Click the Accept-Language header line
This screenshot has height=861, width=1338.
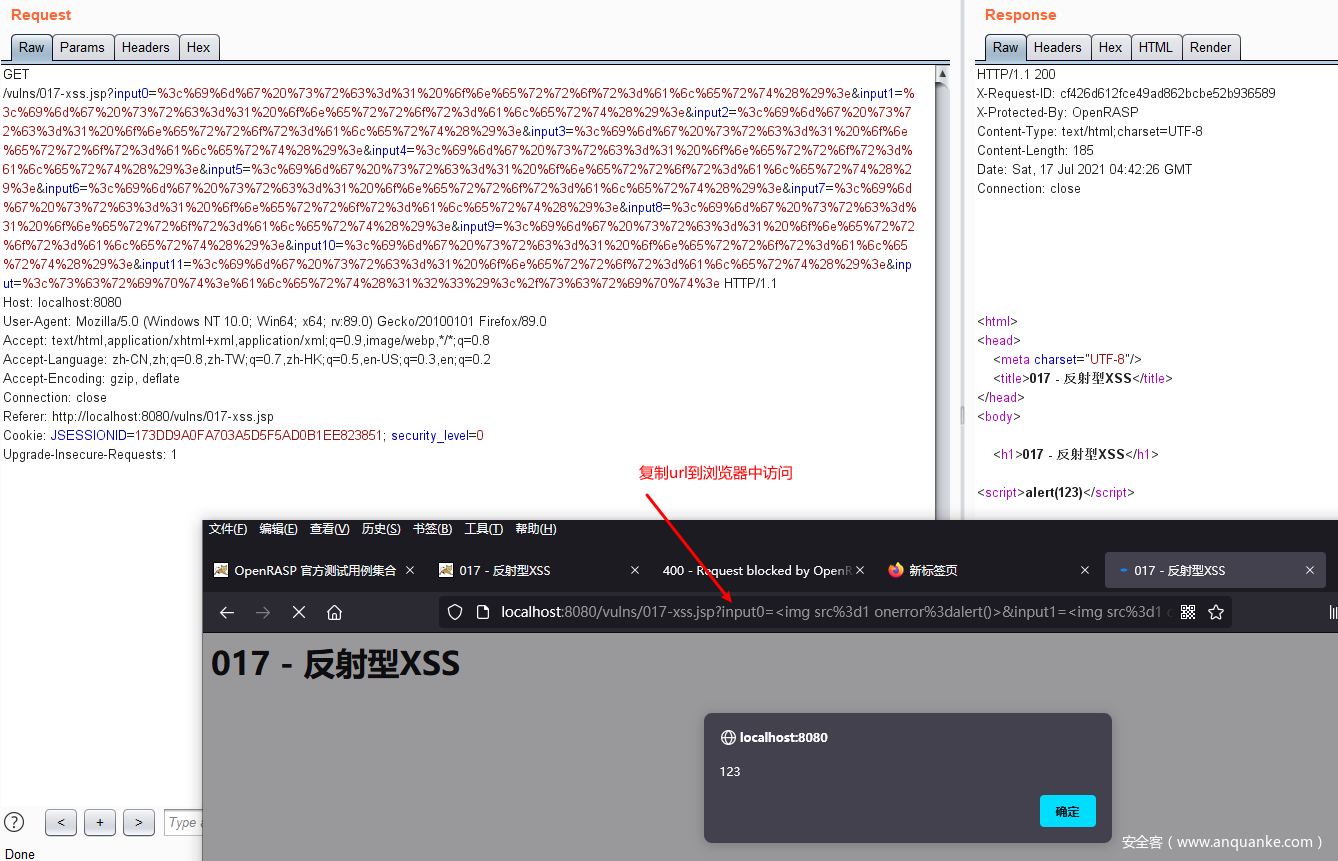[247, 360]
